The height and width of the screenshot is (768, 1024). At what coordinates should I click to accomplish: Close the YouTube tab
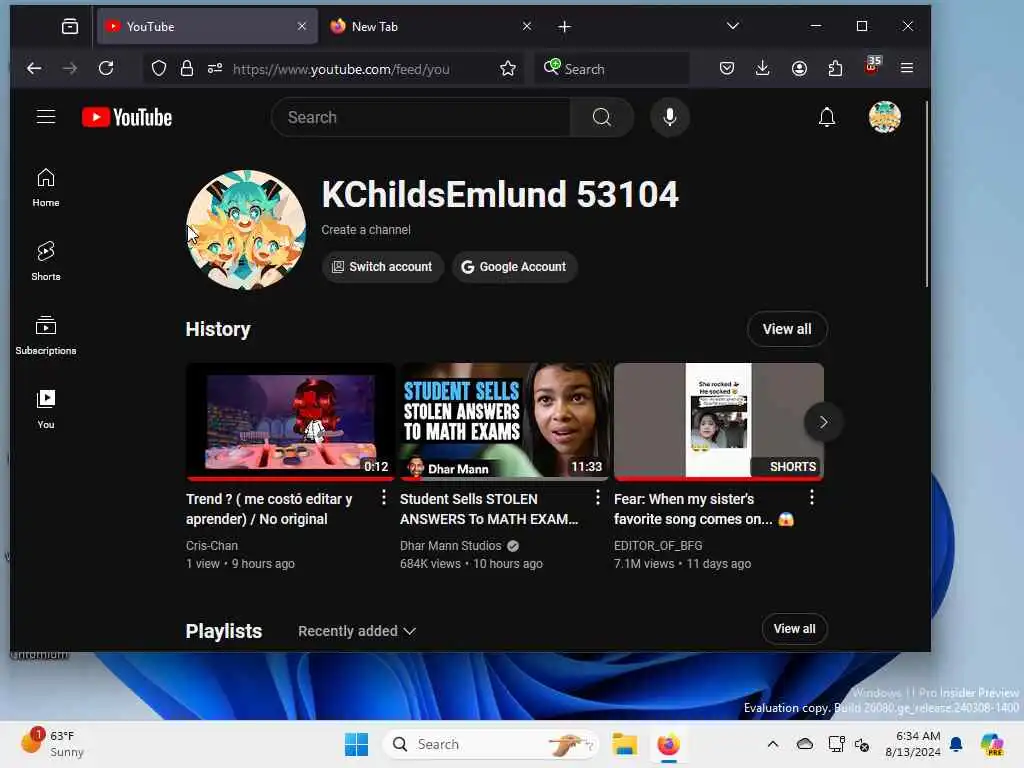click(x=302, y=26)
